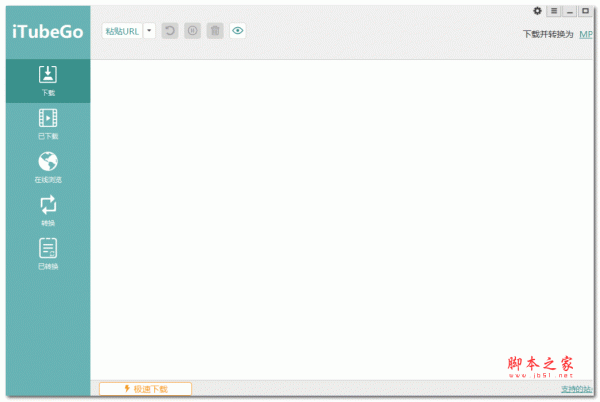
Task: Click the Paste URL (粘贴URL) button
Action: pos(122,31)
